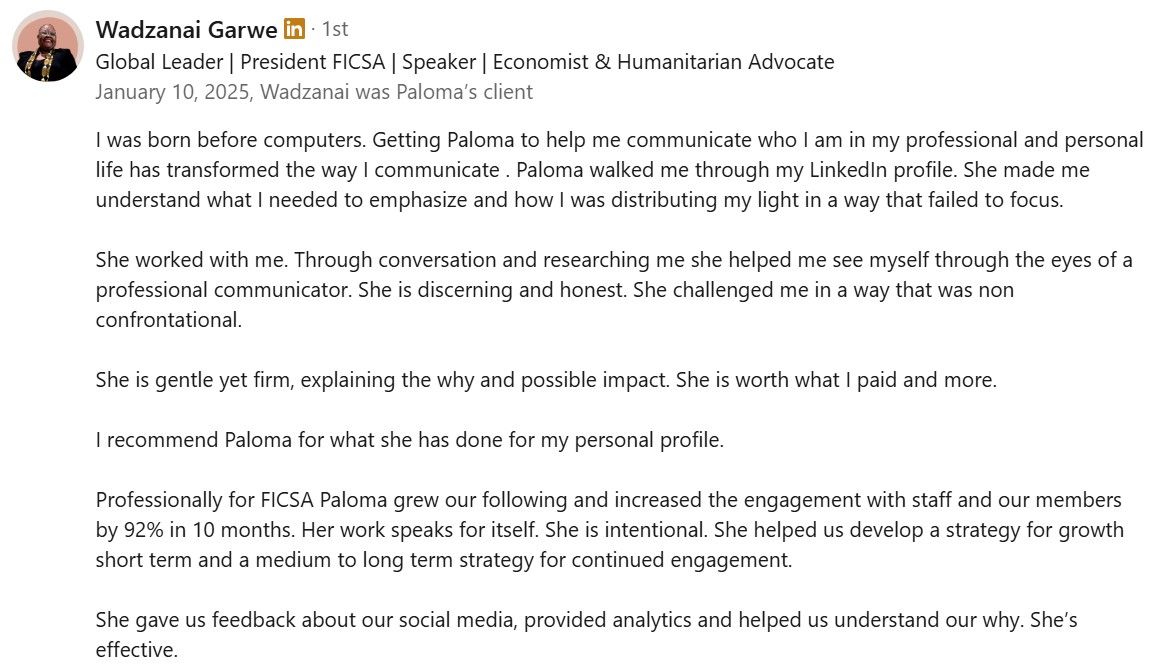Select the 'Global Leader' text in the headline
The width and height of the screenshot is (1155, 671).
159,62
